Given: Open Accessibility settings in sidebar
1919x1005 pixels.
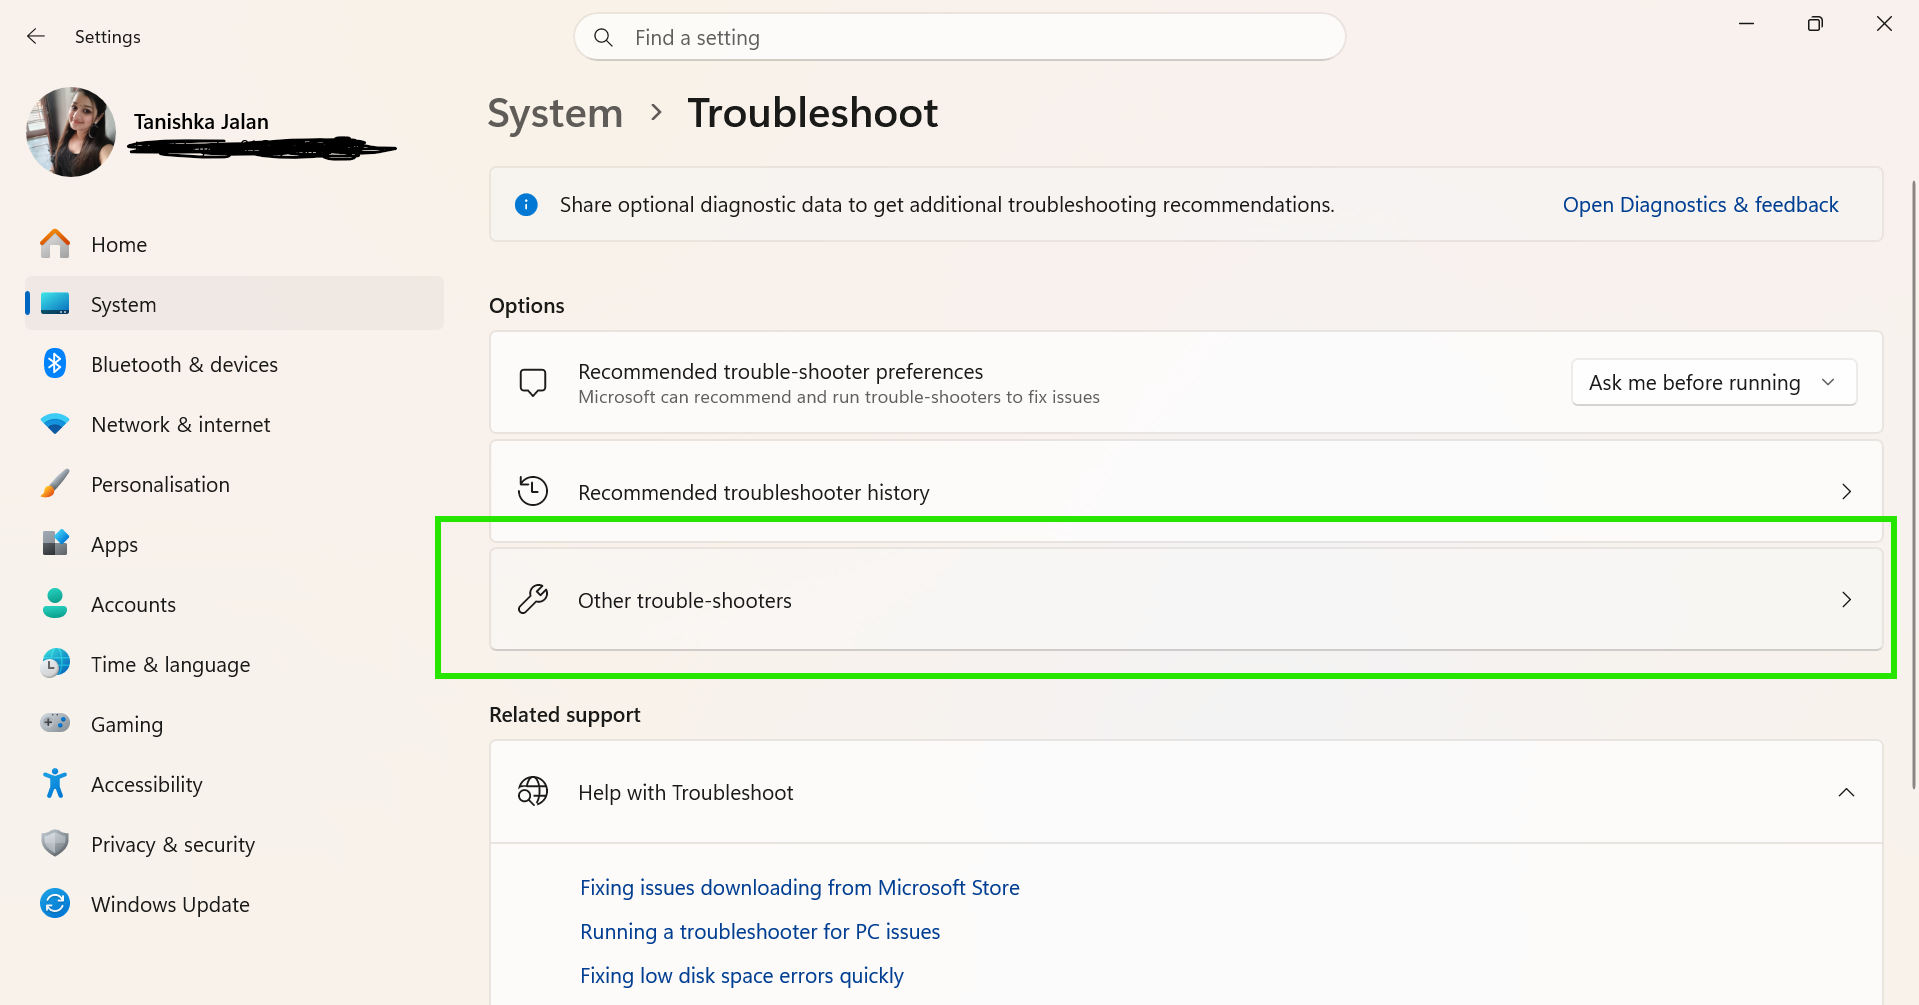Looking at the screenshot, I should [x=234, y=784].
